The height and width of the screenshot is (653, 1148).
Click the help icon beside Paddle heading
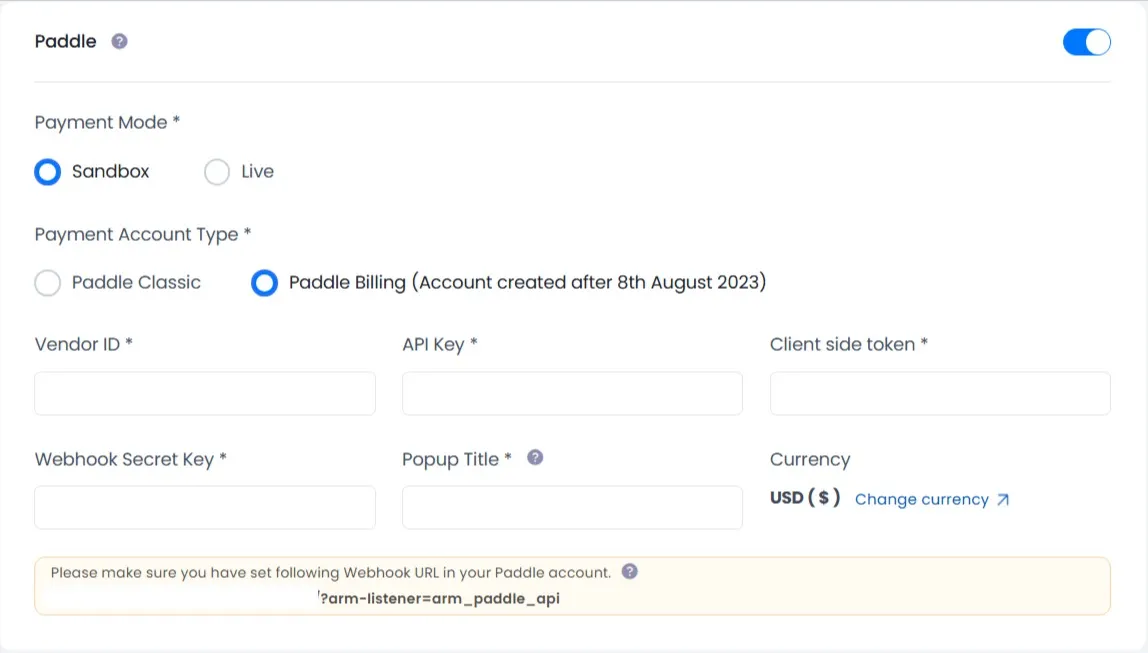[x=119, y=42]
